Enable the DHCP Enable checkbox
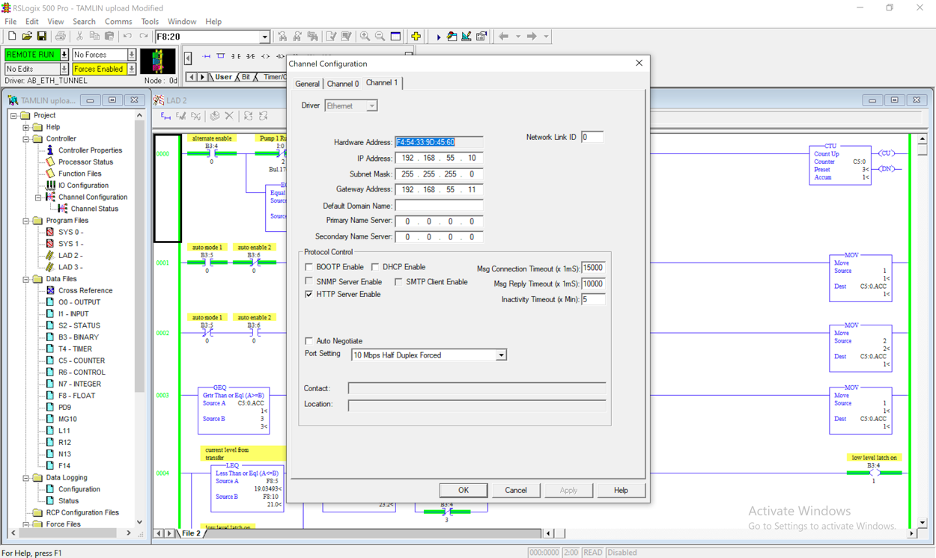The height and width of the screenshot is (558, 936). click(x=375, y=267)
